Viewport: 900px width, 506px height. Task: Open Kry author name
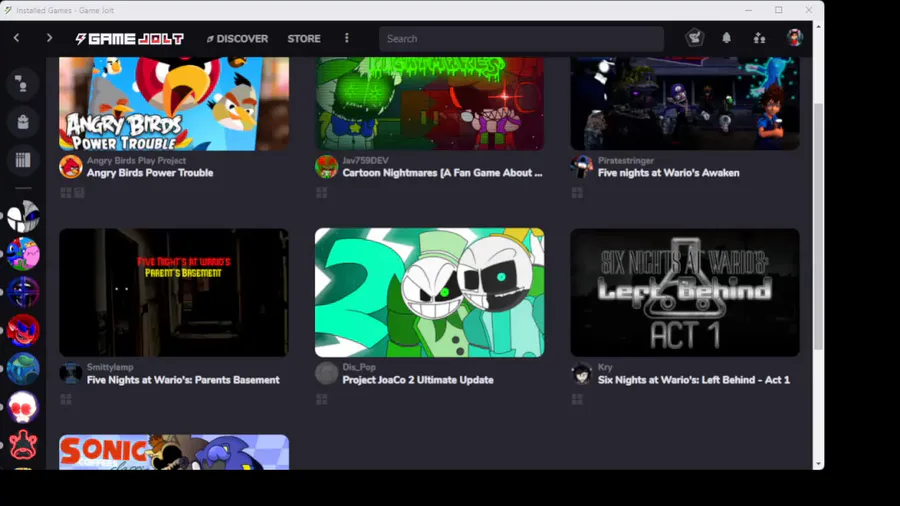tap(605, 367)
